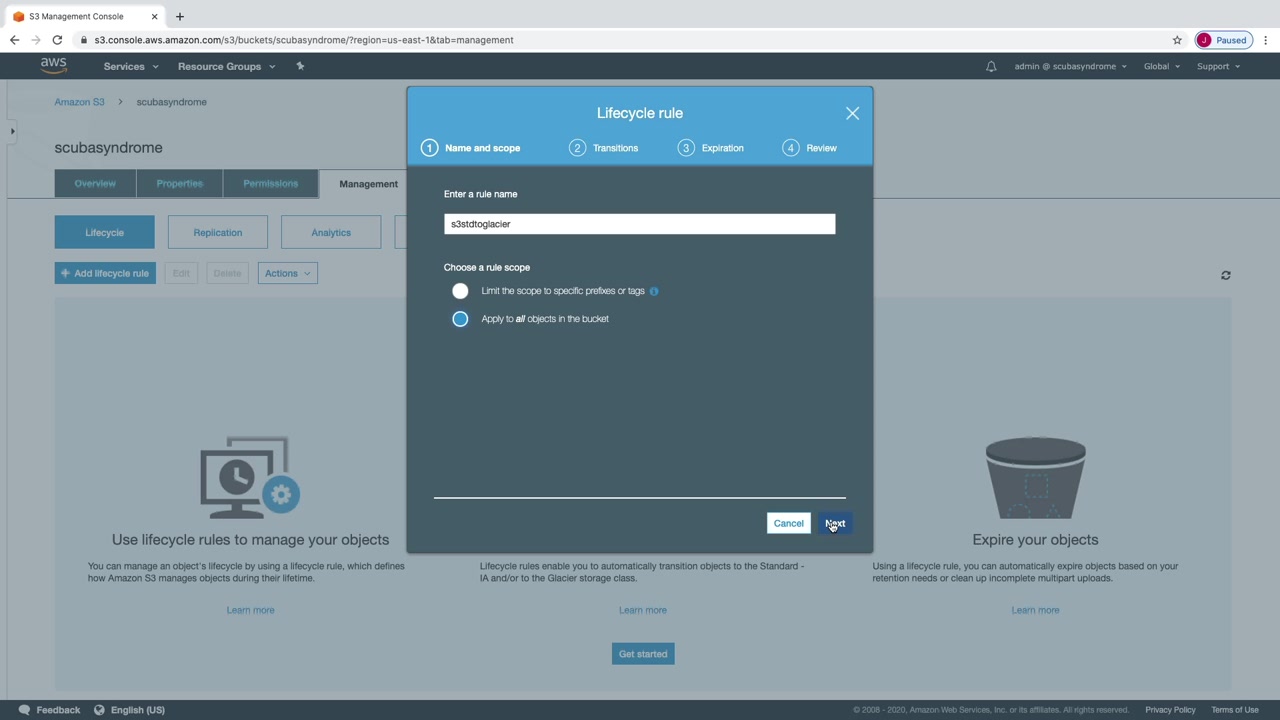Close the S3 Management Console tab
This screenshot has height=720, width=1280.
tap(154, 16)
